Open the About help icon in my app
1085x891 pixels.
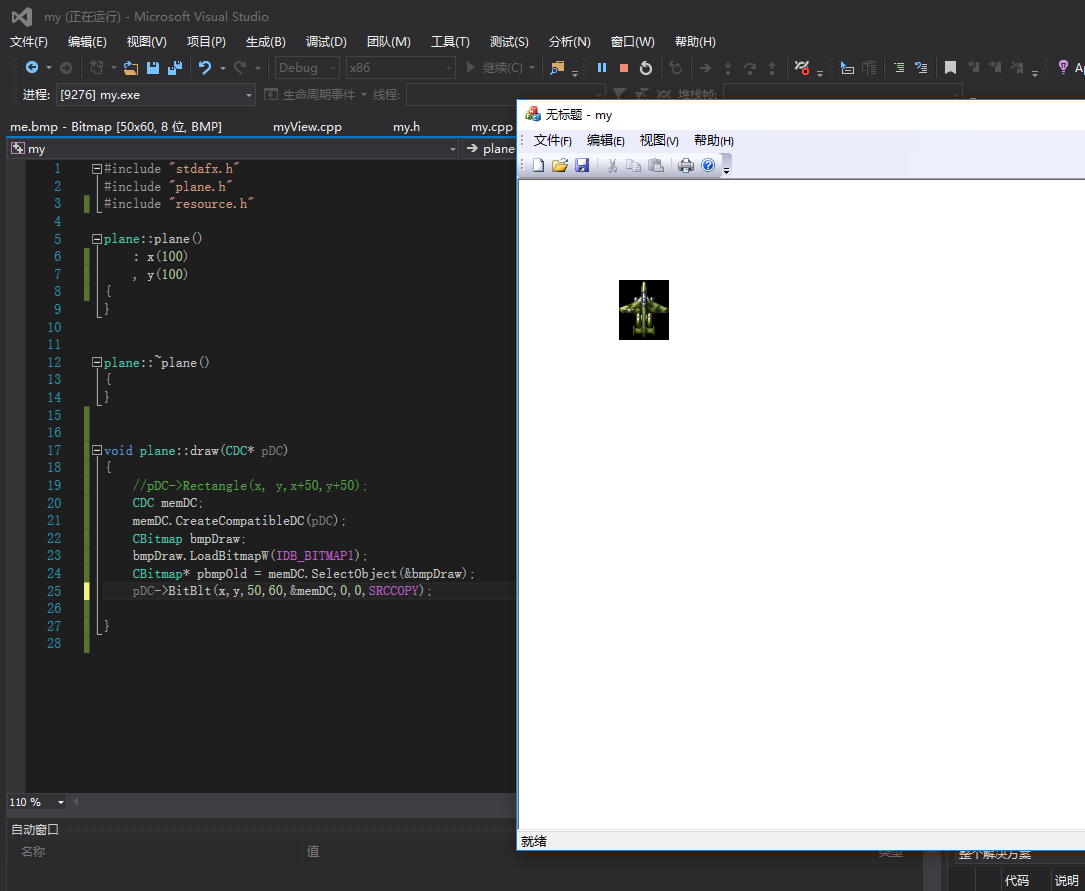[x=708, y=166]
